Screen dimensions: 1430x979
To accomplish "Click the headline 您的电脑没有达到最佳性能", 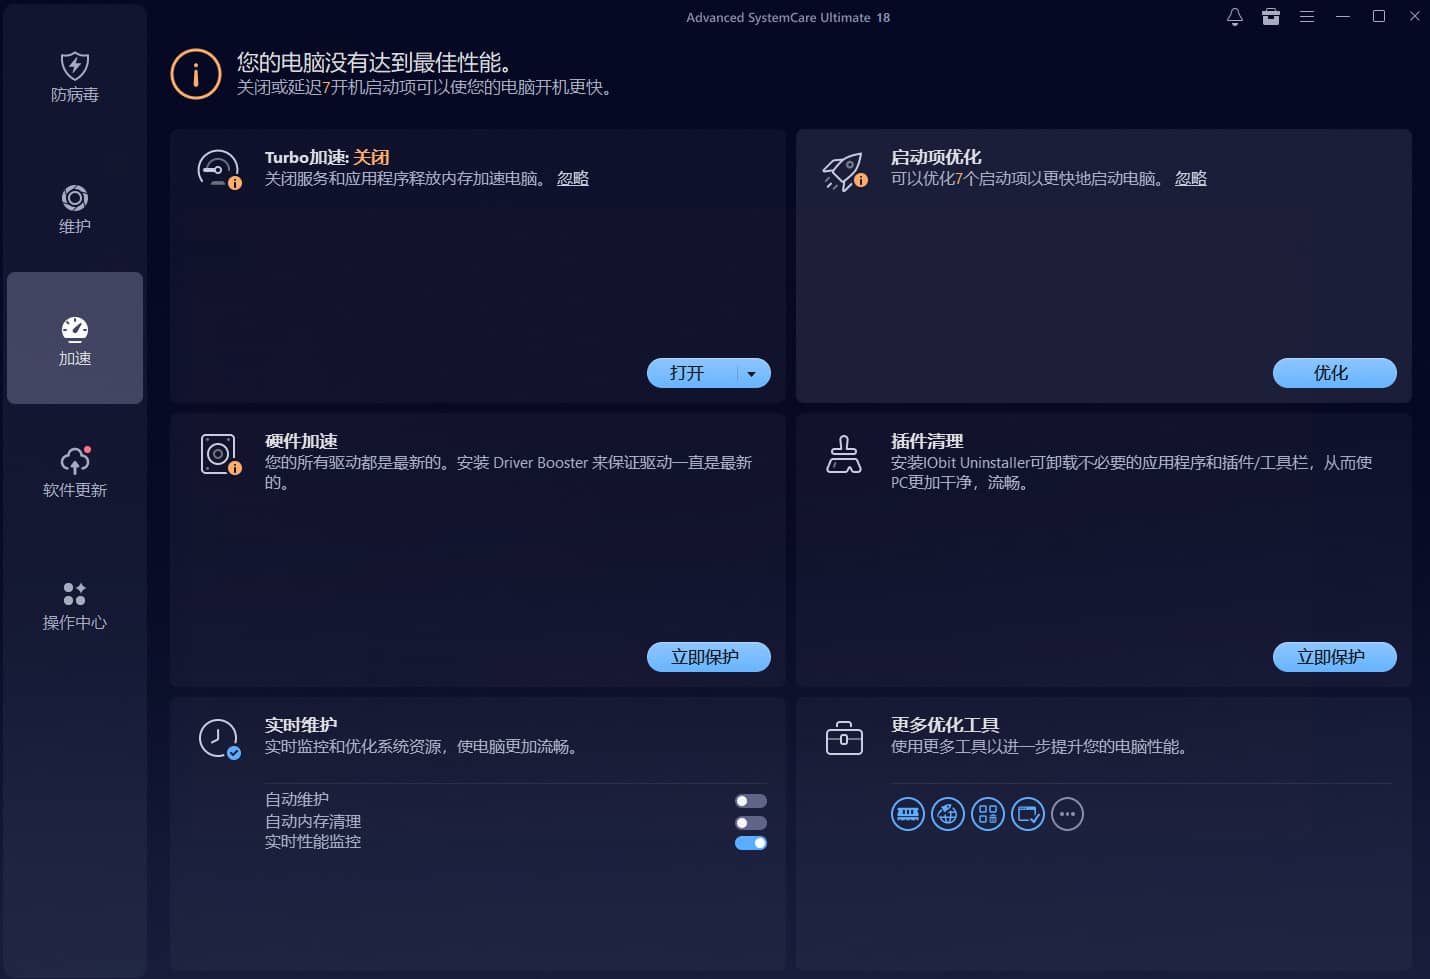I will click(377, 62).
